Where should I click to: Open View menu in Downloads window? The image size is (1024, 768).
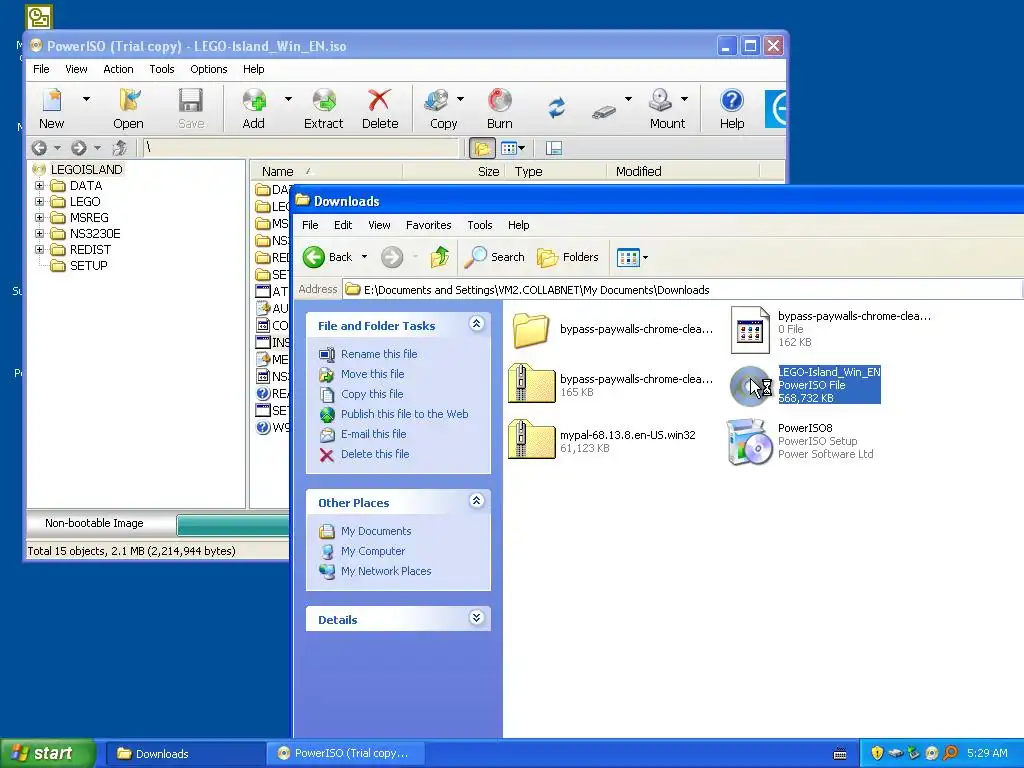point(379,225)
